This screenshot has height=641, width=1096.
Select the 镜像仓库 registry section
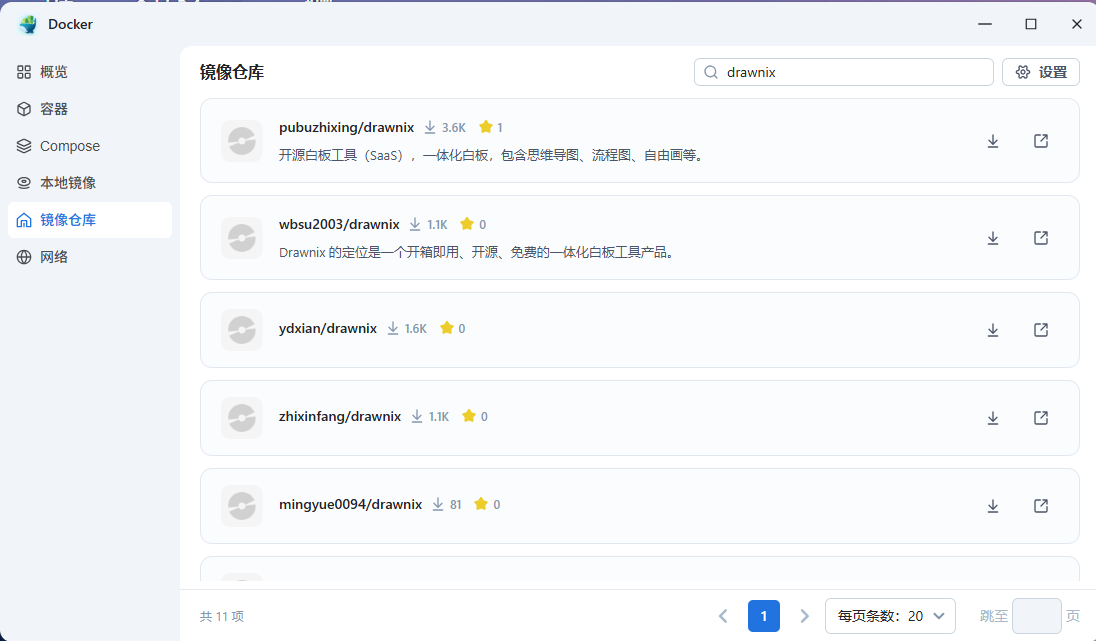click(x=89, y=220)
